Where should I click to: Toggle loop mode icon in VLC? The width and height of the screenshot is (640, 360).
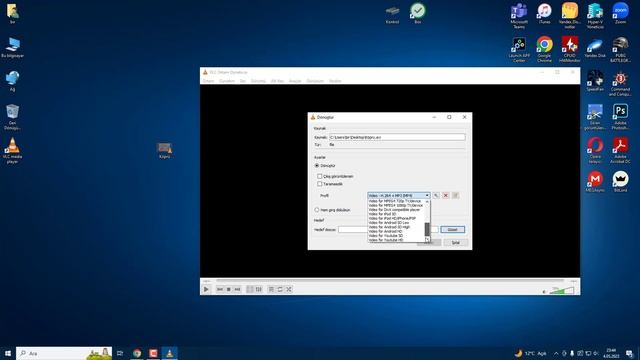pyautogui.click(x=280, y=289)
